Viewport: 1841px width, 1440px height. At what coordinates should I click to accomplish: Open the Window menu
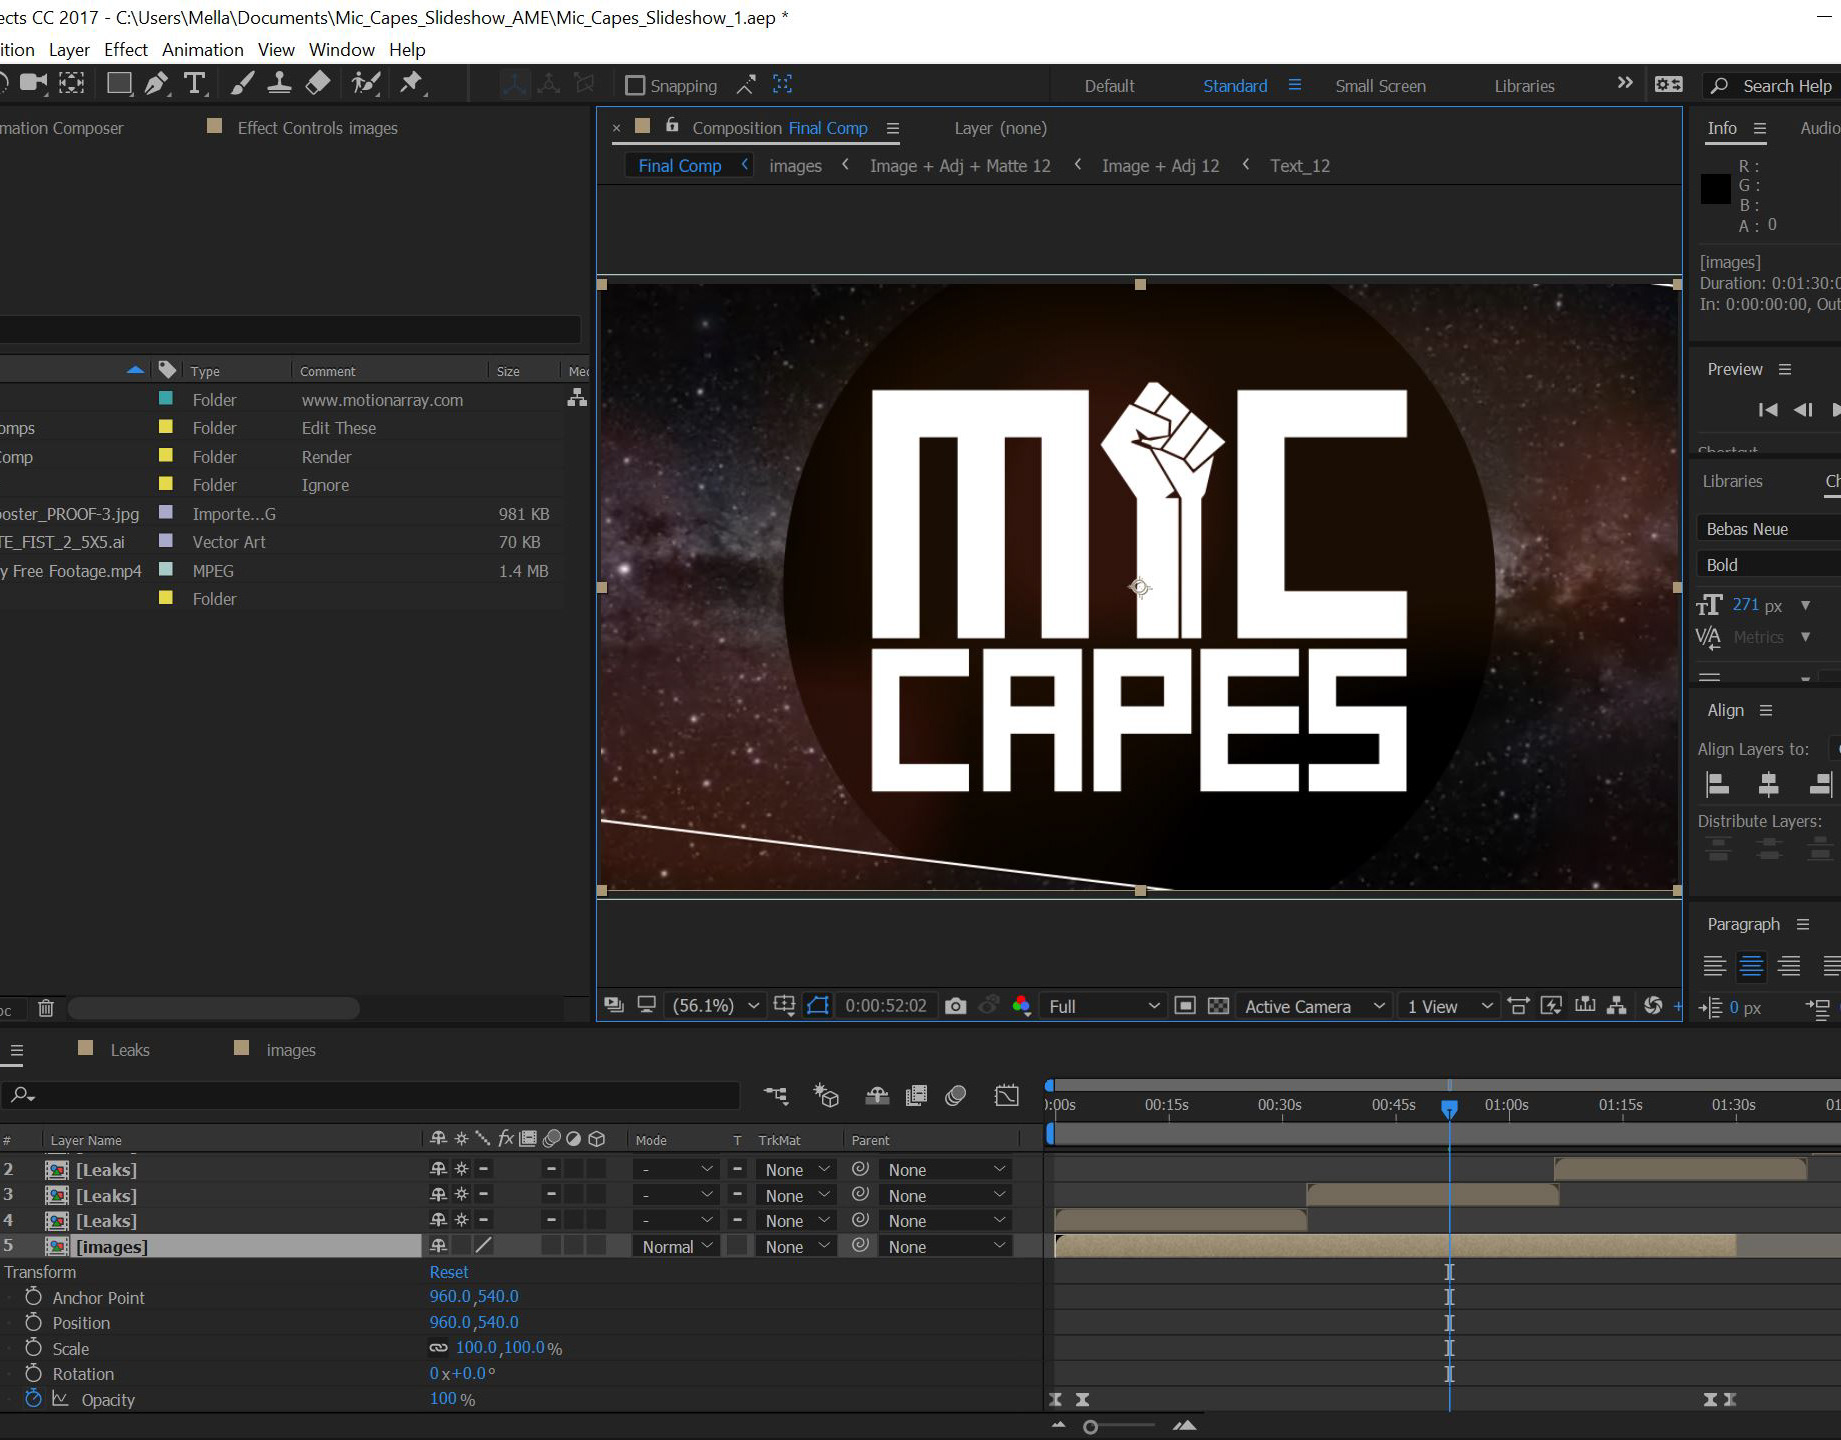pos(342,50)
